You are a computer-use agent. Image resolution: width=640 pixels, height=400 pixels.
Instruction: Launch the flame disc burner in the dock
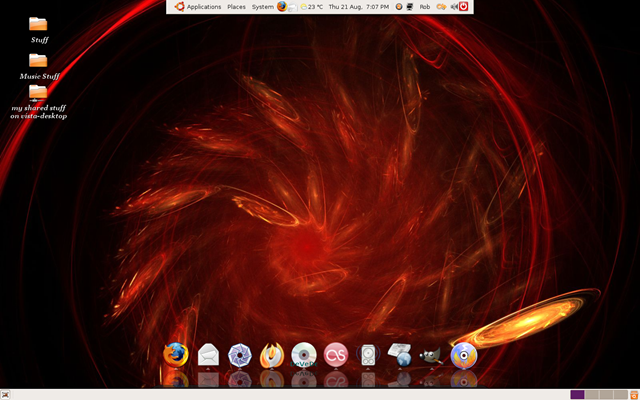272,354
